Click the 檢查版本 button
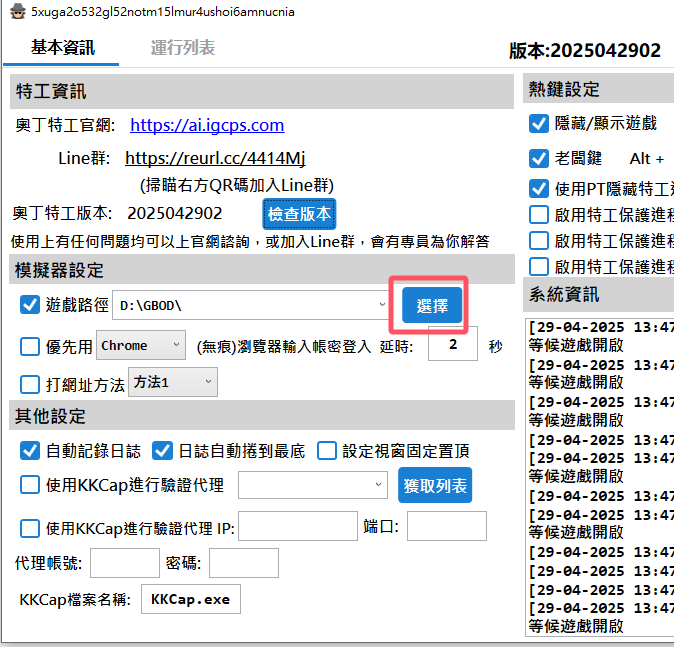 299,214
